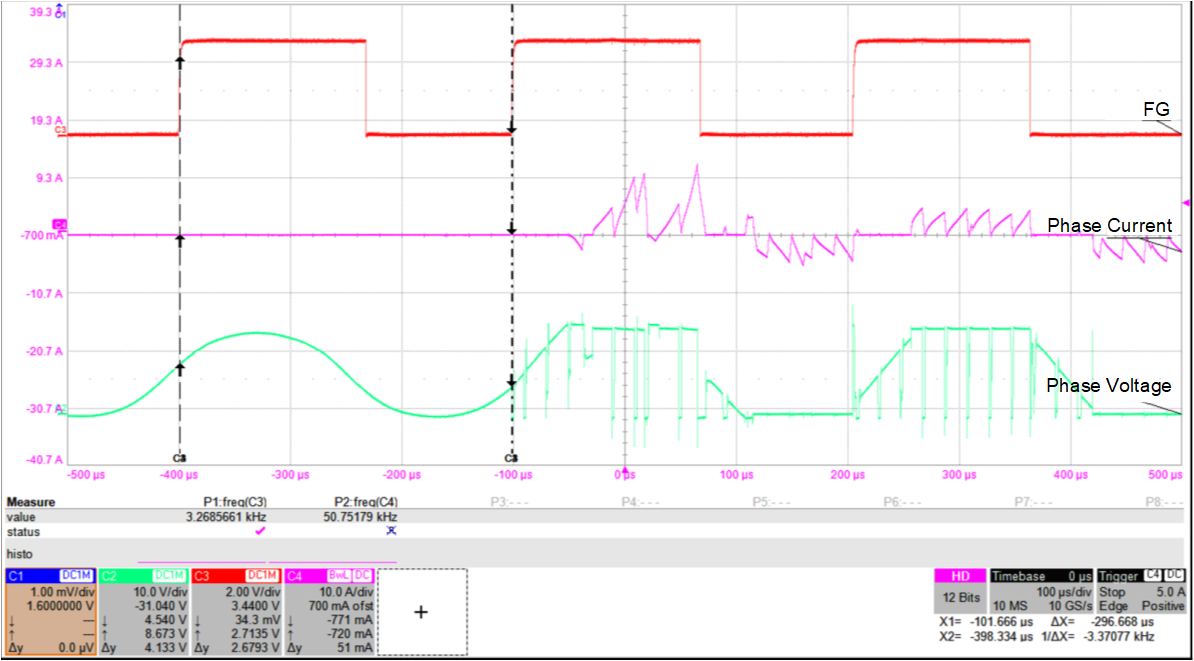
Task: Click the P2 status warning symbol
Action: [391, 531]
